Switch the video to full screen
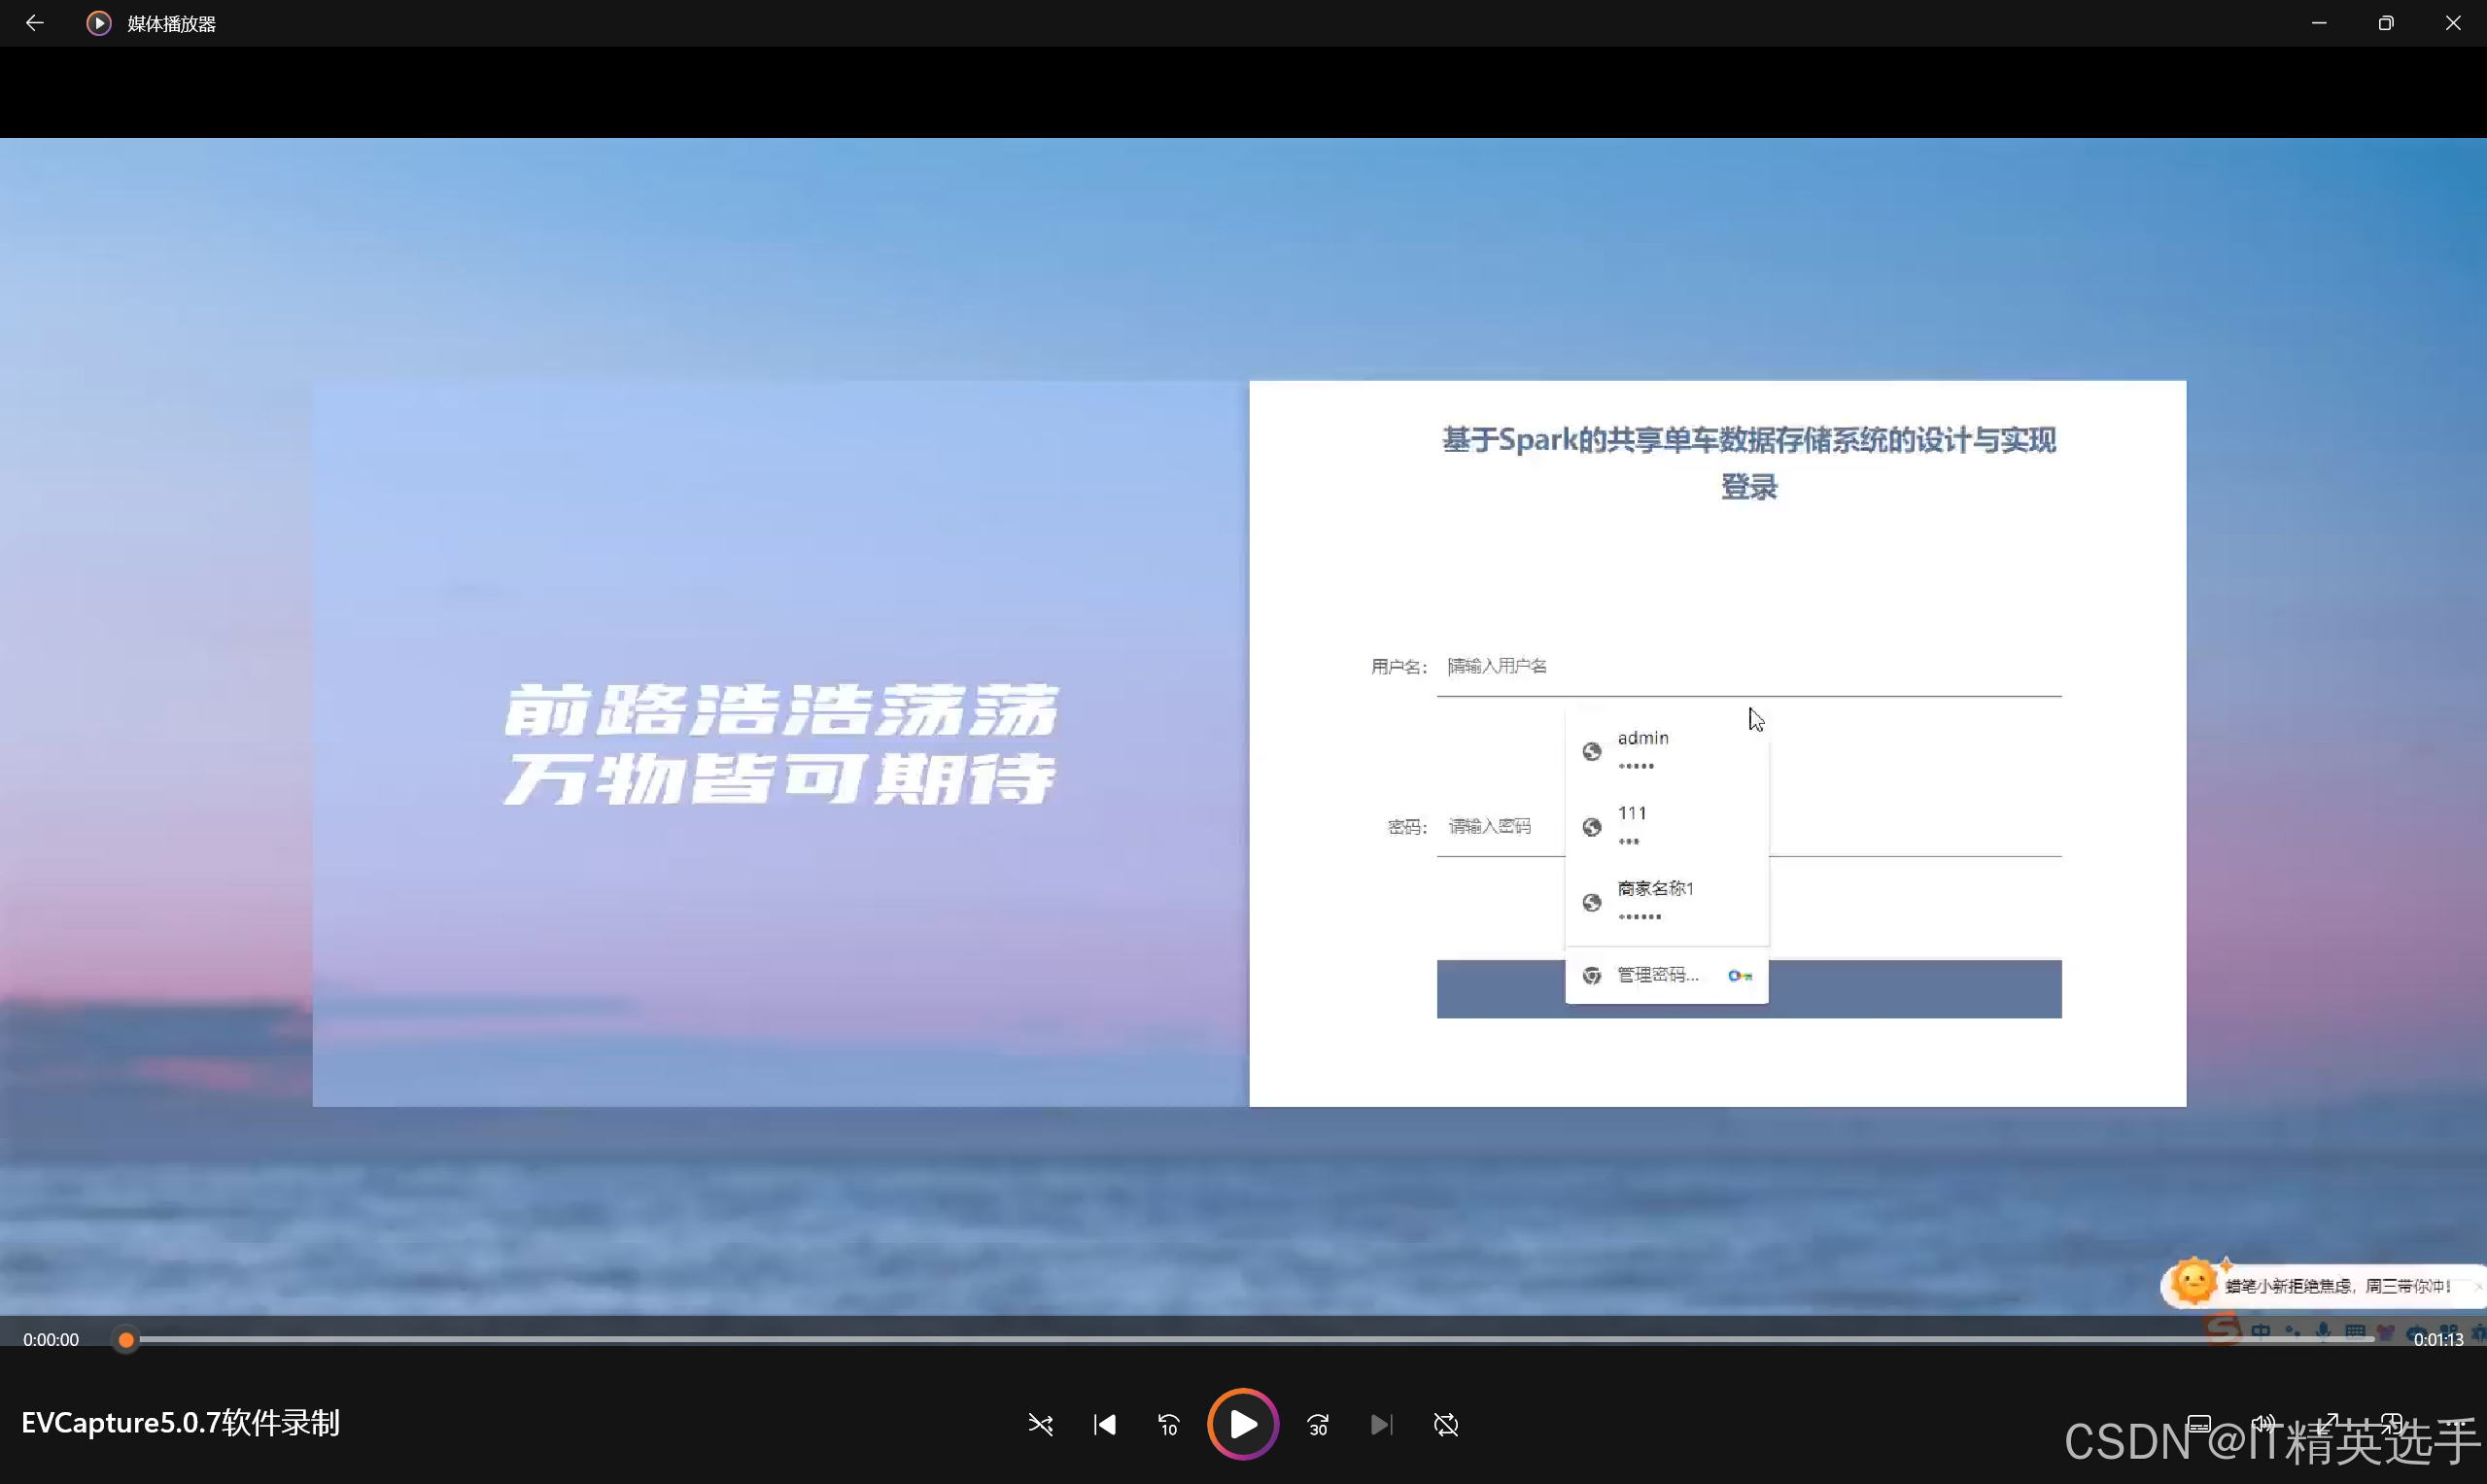Image resolution: width=2487 pixels, height=1484 pixels. (x=2327, y=1424)
